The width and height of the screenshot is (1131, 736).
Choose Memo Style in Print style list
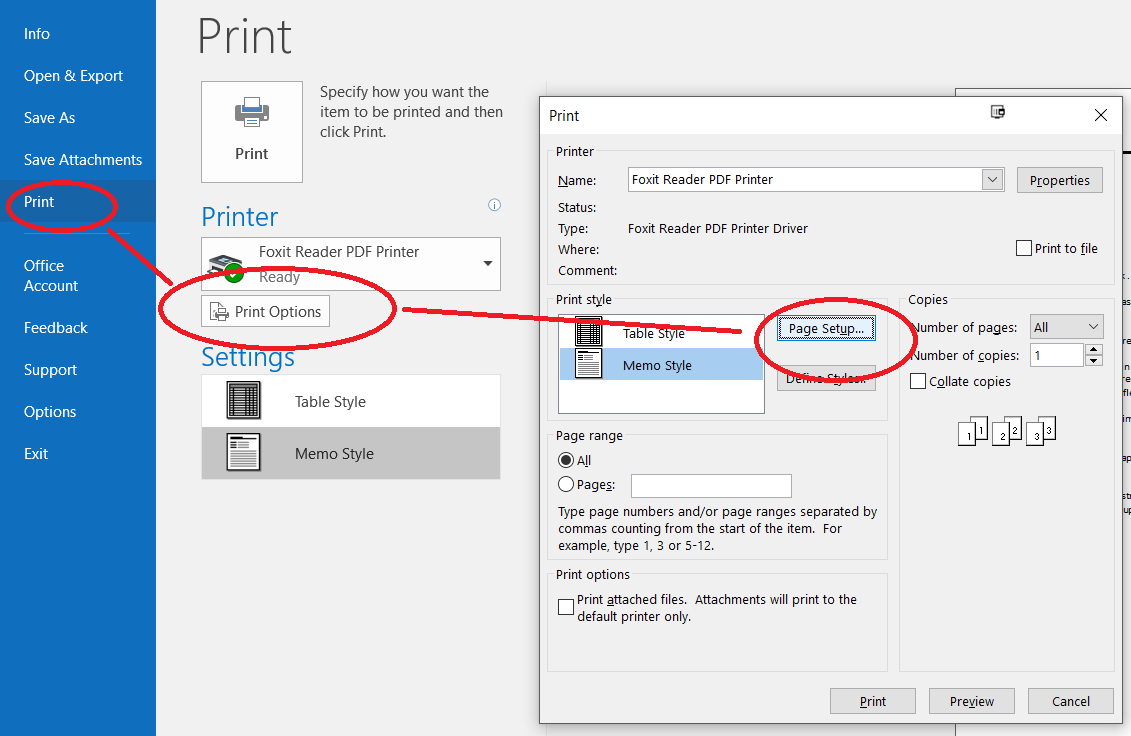pyautogui.click(x=656, y=365)
